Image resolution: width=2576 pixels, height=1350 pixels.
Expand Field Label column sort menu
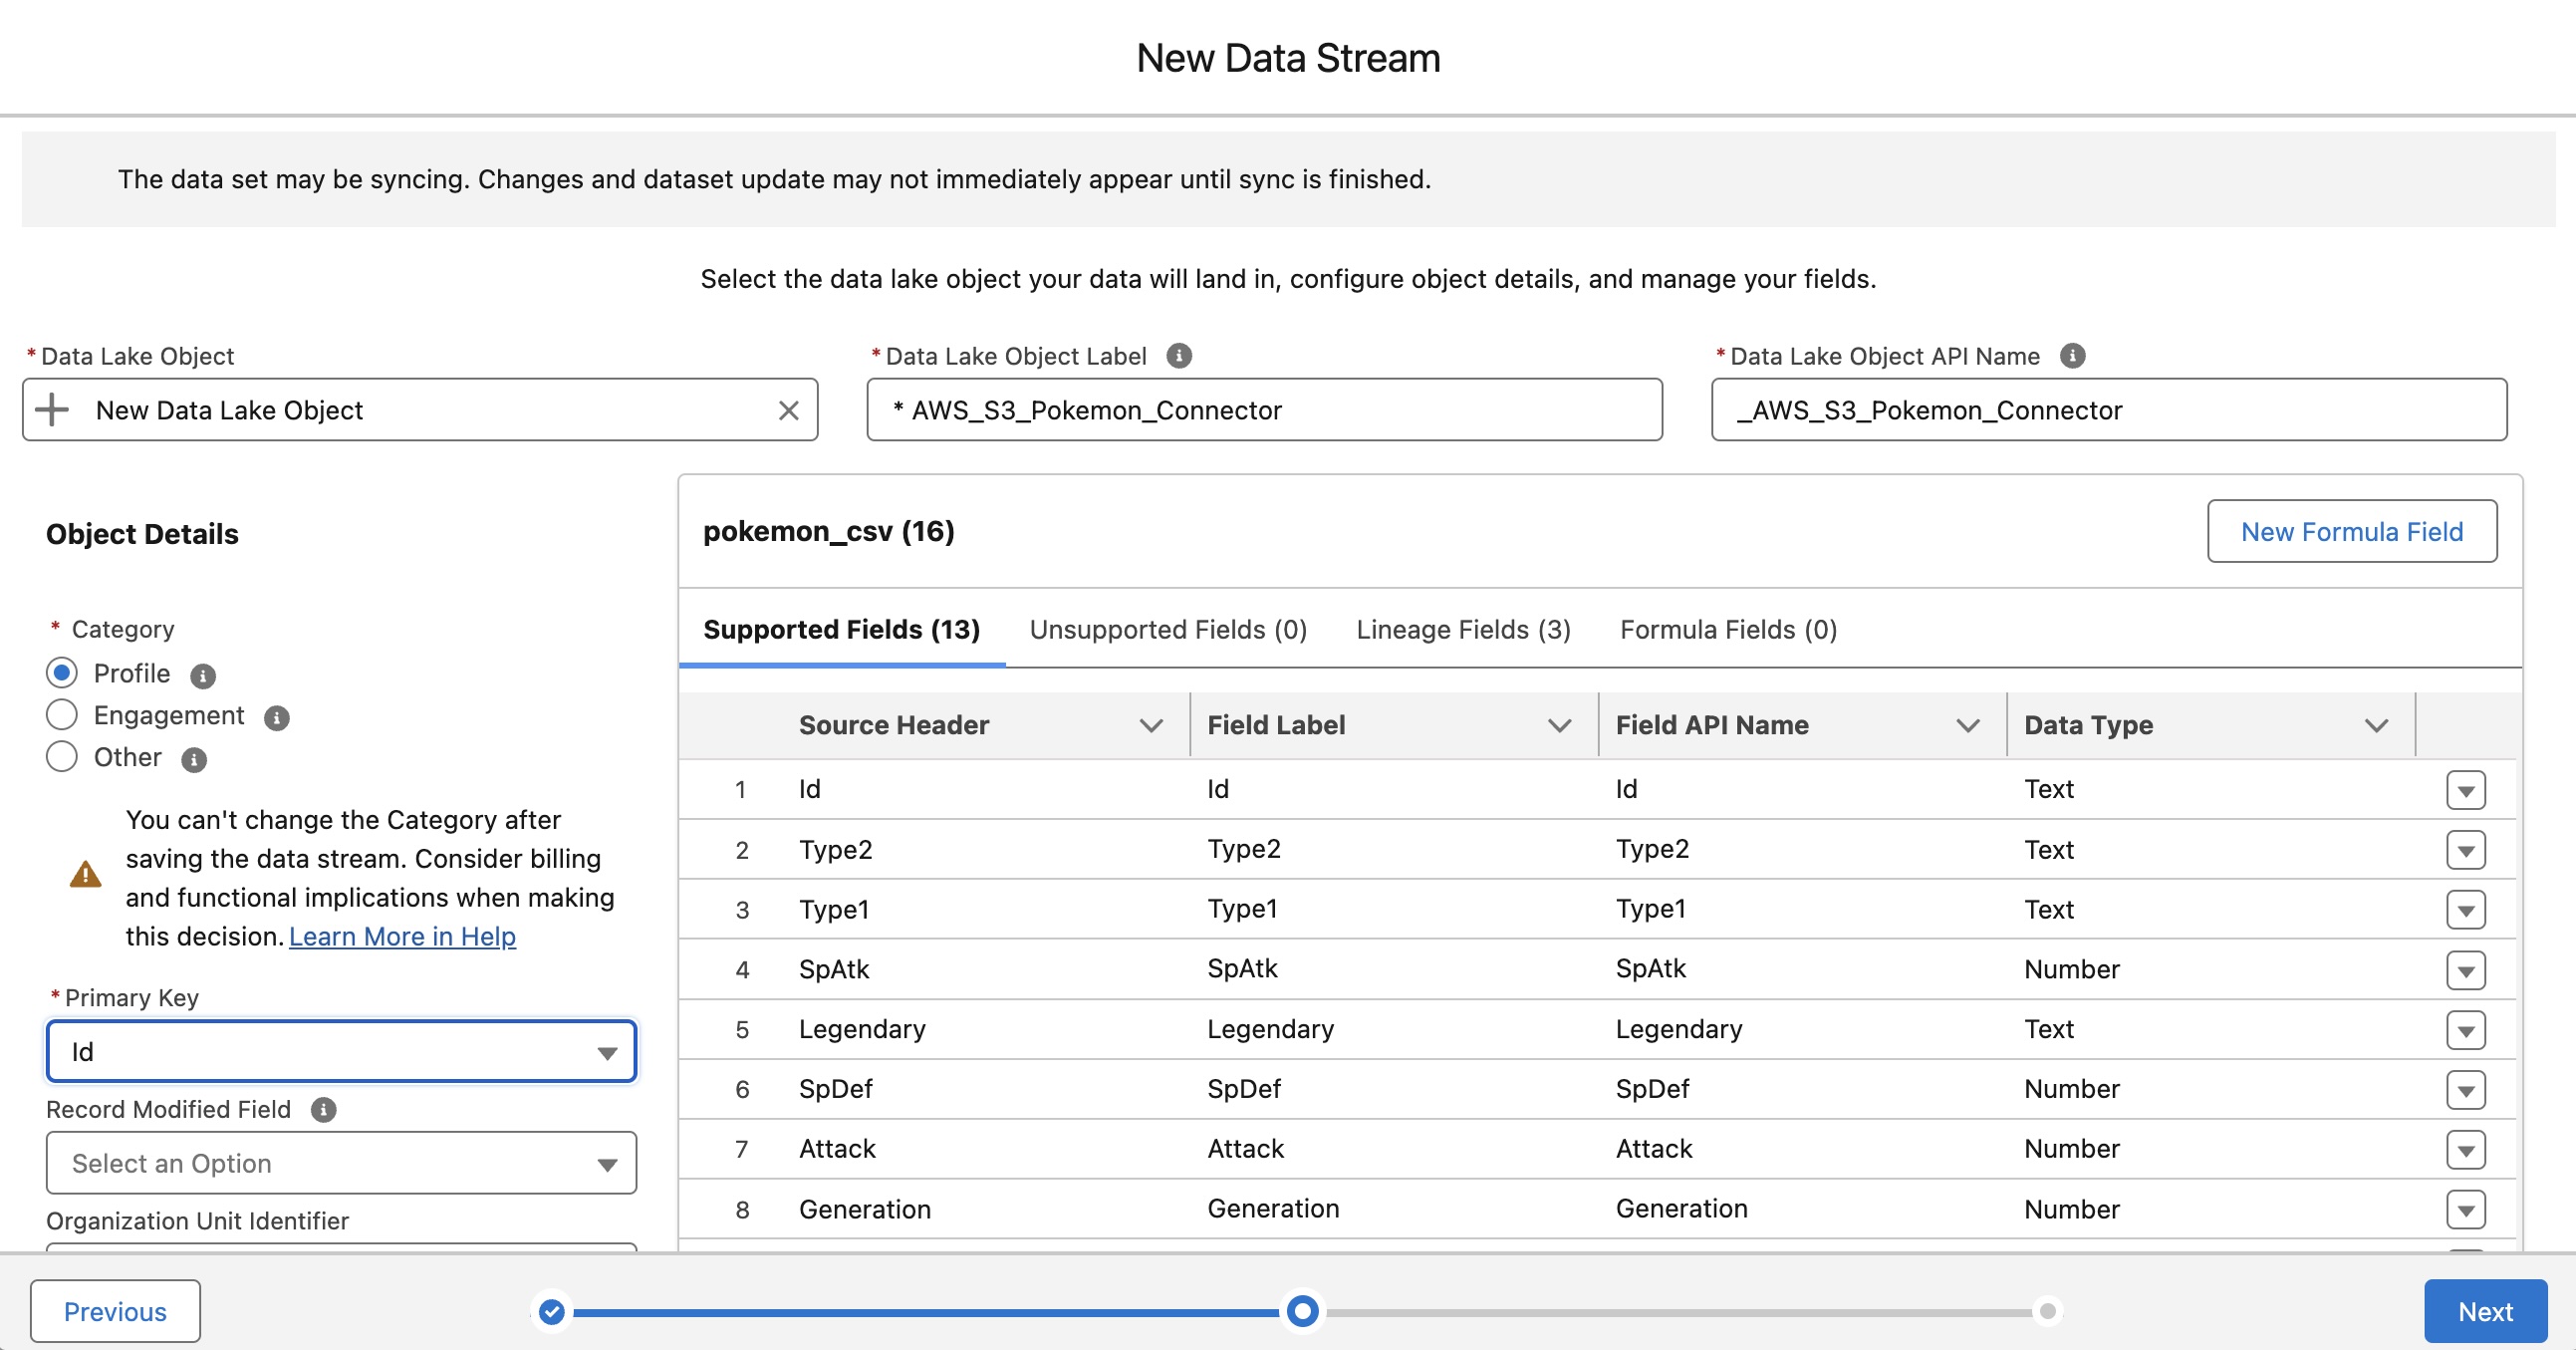(1559, 725)
